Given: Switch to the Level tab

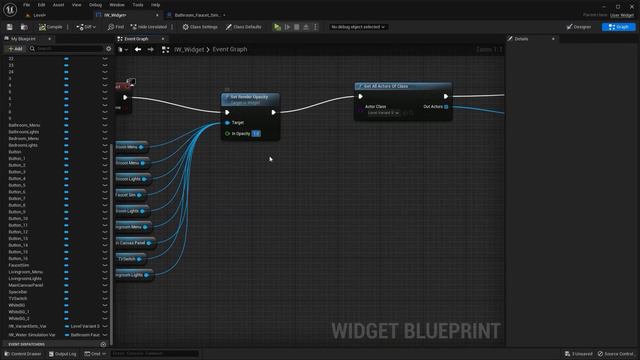Looking at the screenshot, I should click(39, 15).
